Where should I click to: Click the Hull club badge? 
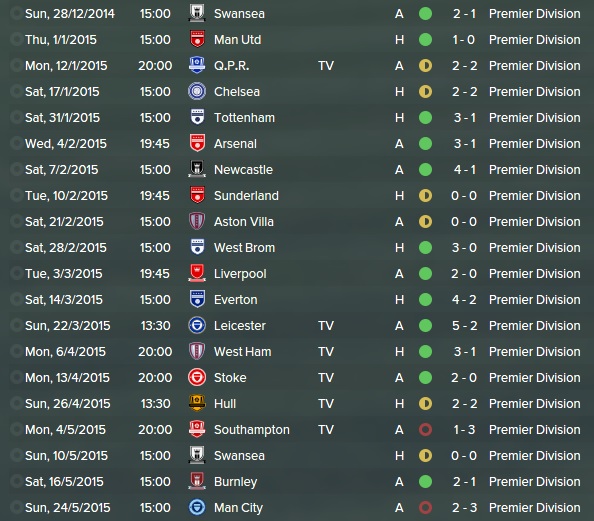point(197,403)
